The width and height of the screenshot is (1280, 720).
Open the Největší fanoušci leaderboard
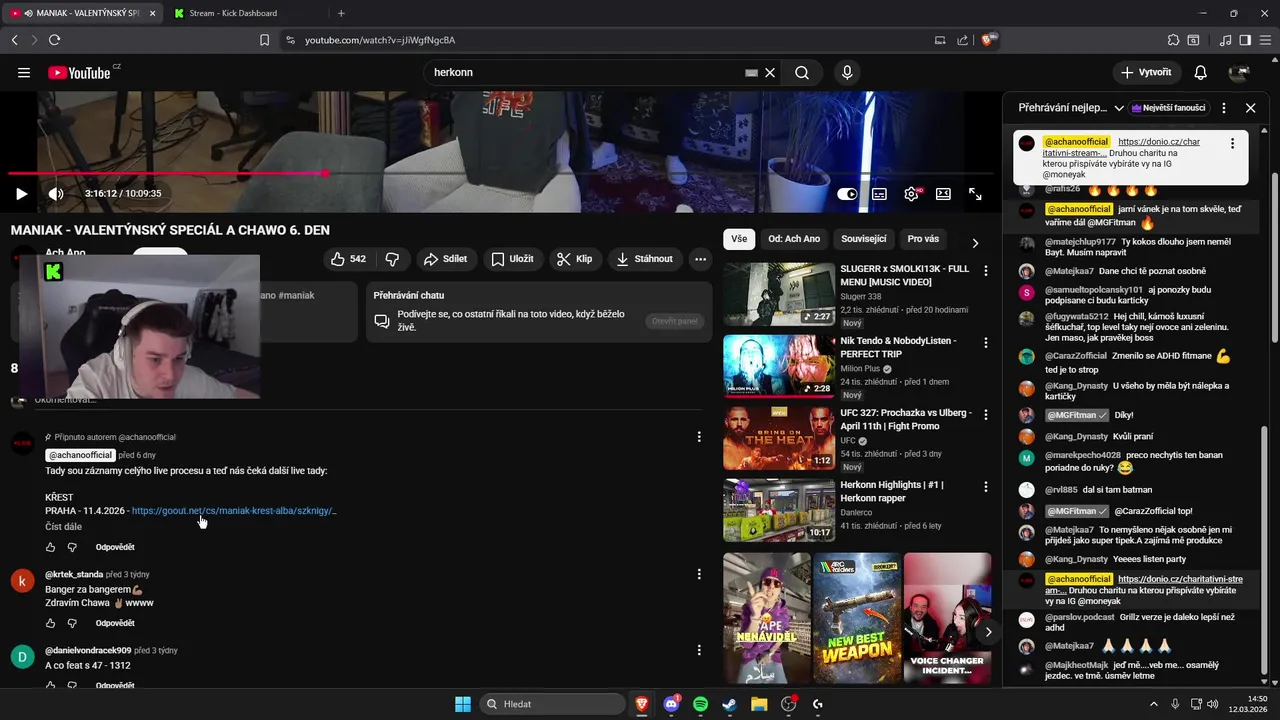1170,108
